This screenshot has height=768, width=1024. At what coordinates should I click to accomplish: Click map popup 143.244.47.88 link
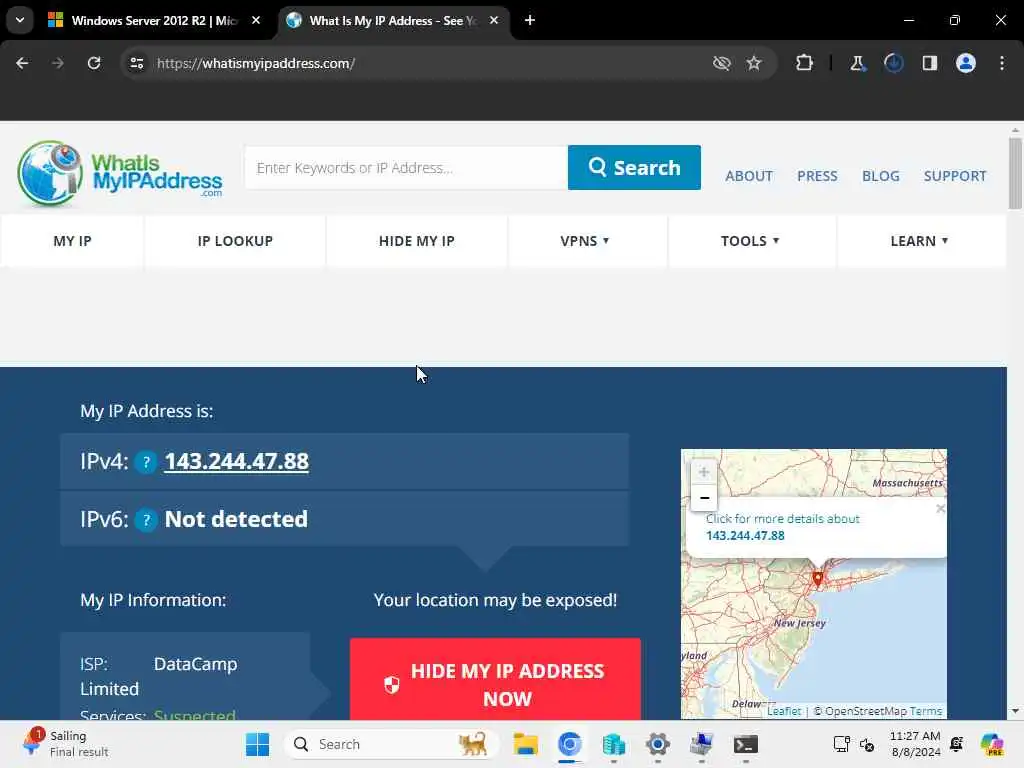(x=745, y=536)
